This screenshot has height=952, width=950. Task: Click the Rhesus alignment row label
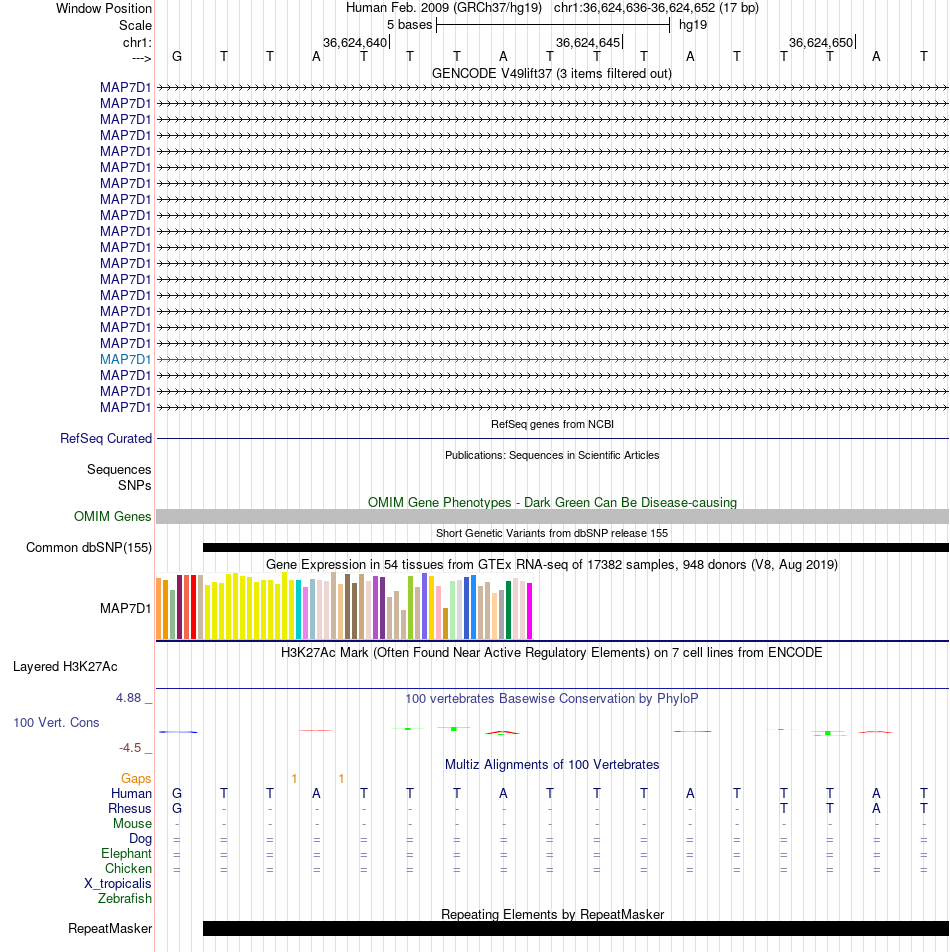coord(130,809)
